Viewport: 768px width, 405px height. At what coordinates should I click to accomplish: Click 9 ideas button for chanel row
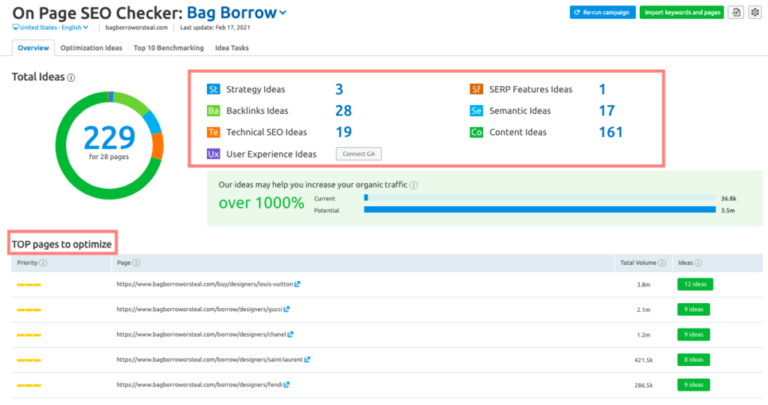pyautogui.click(x=694, y=334)
